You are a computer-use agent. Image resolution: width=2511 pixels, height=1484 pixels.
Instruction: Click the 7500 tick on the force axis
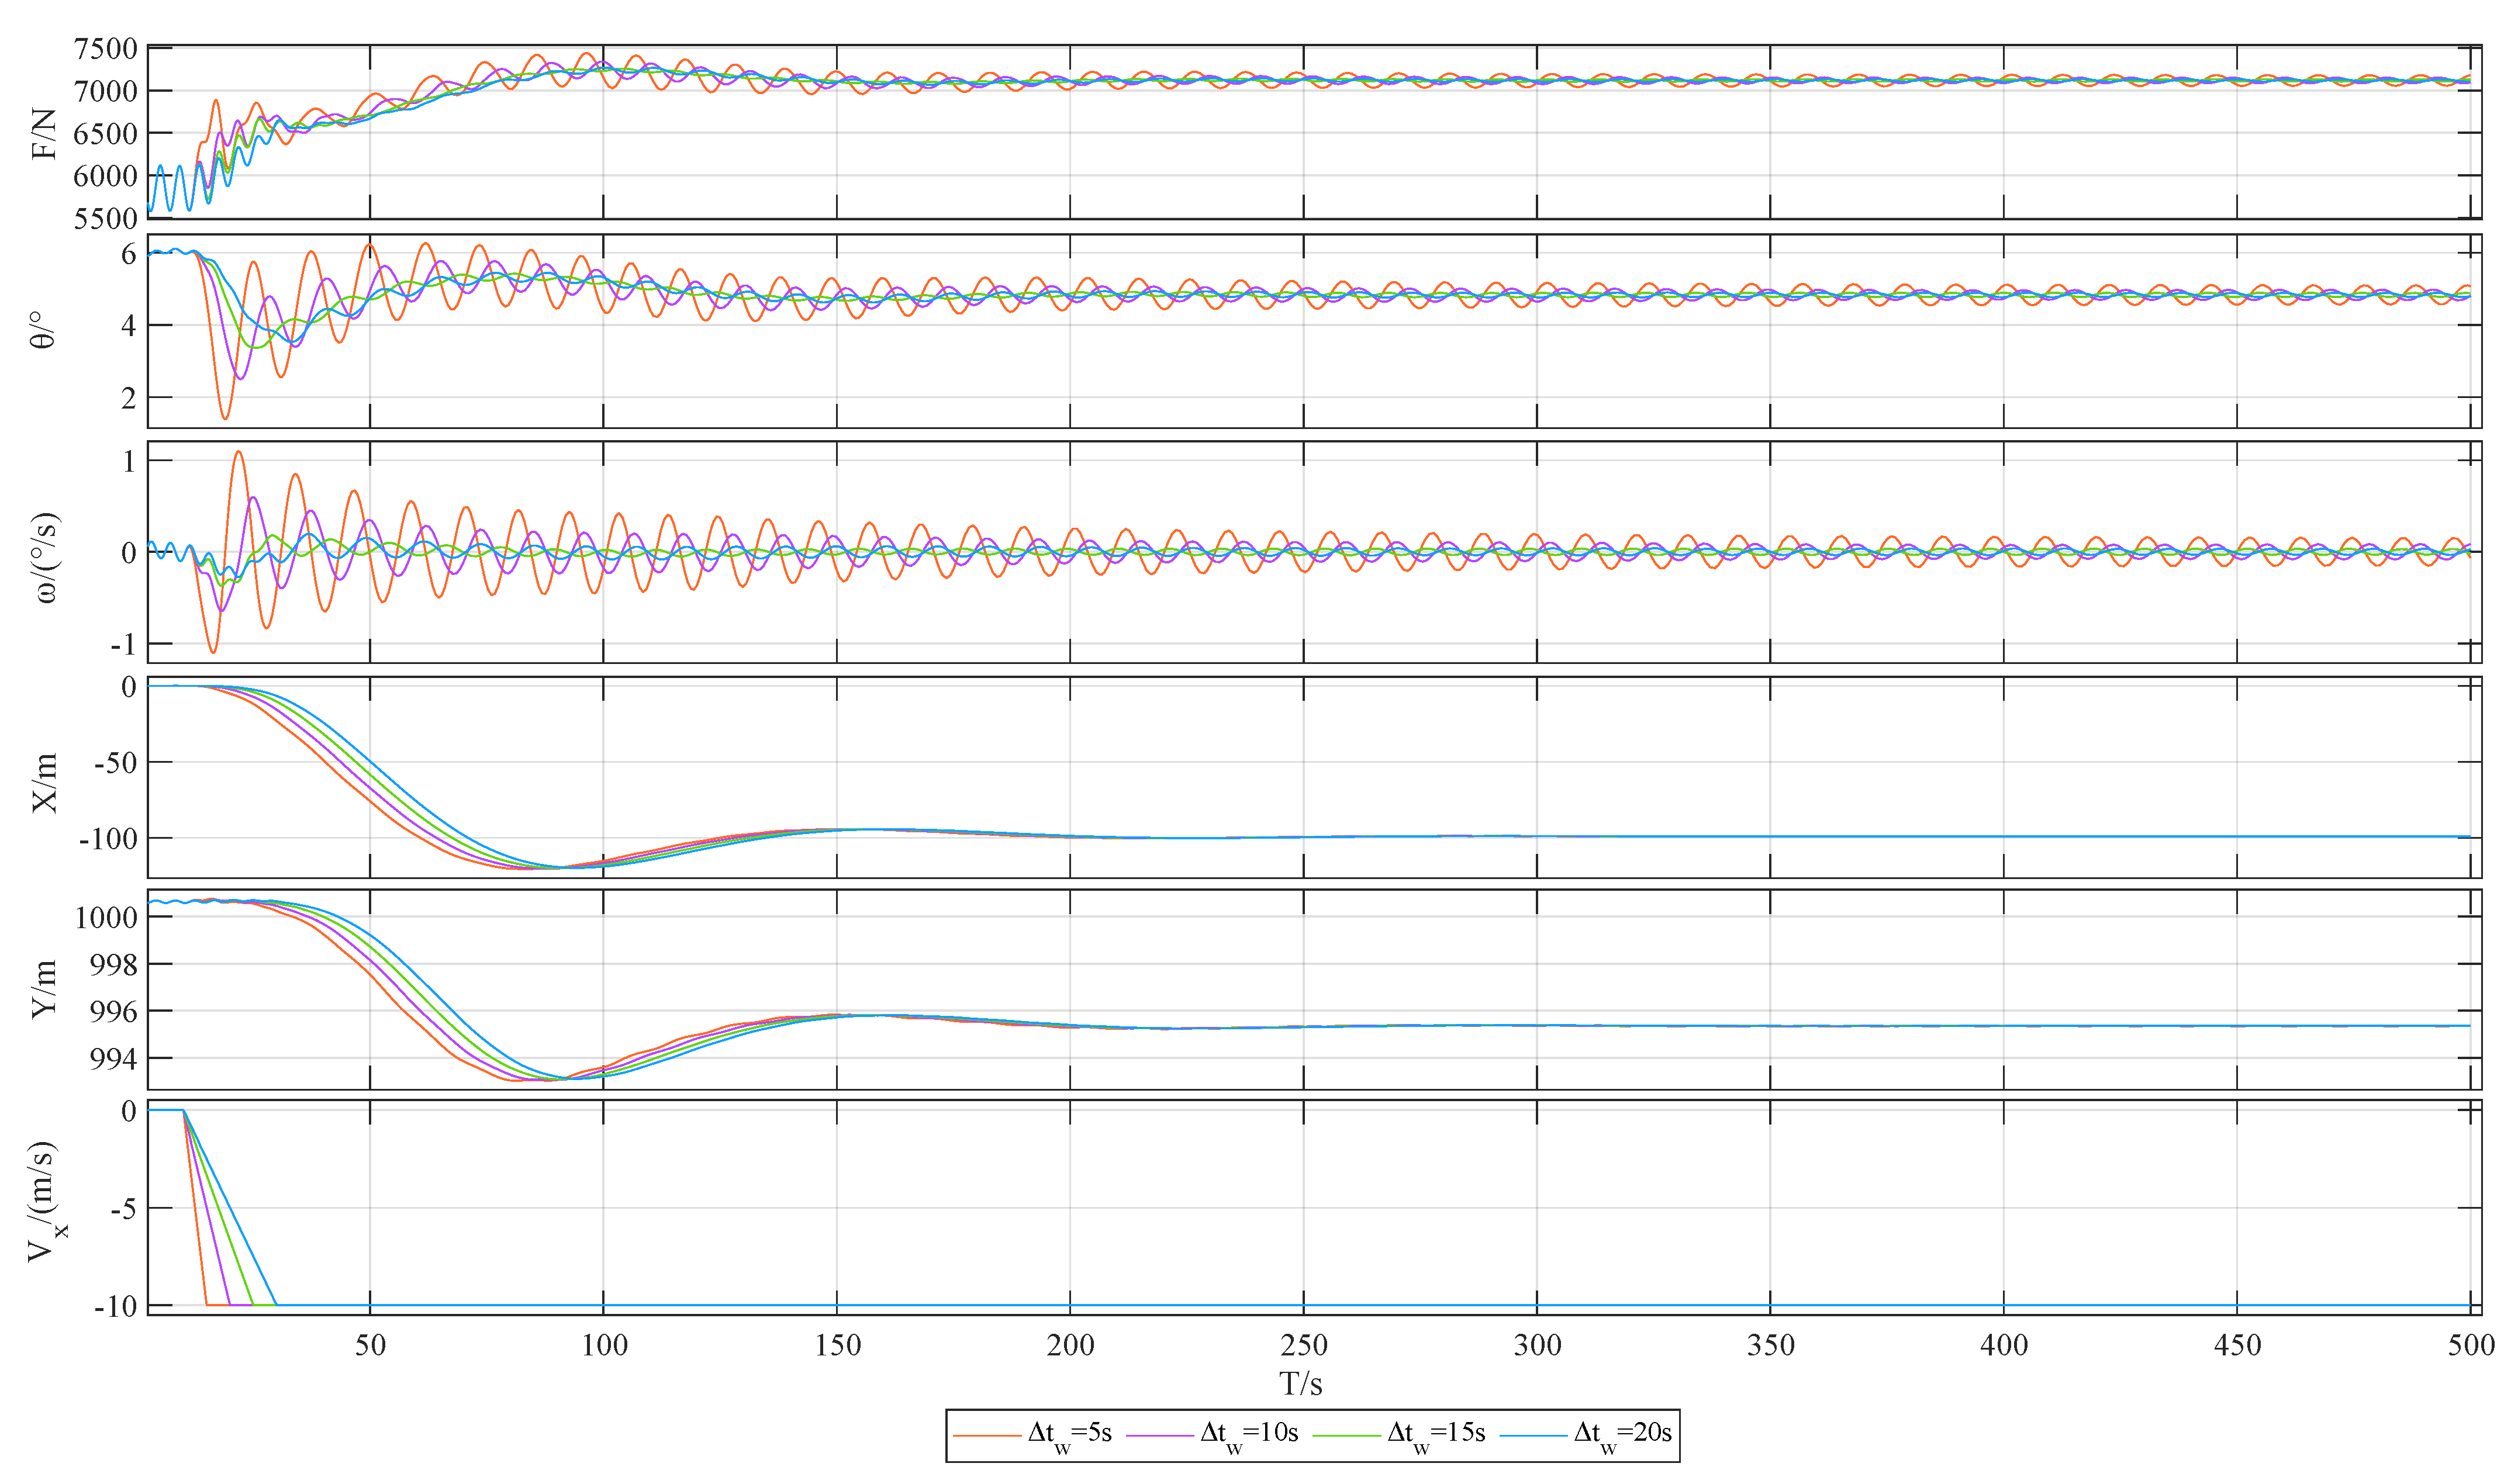(105, 49)
